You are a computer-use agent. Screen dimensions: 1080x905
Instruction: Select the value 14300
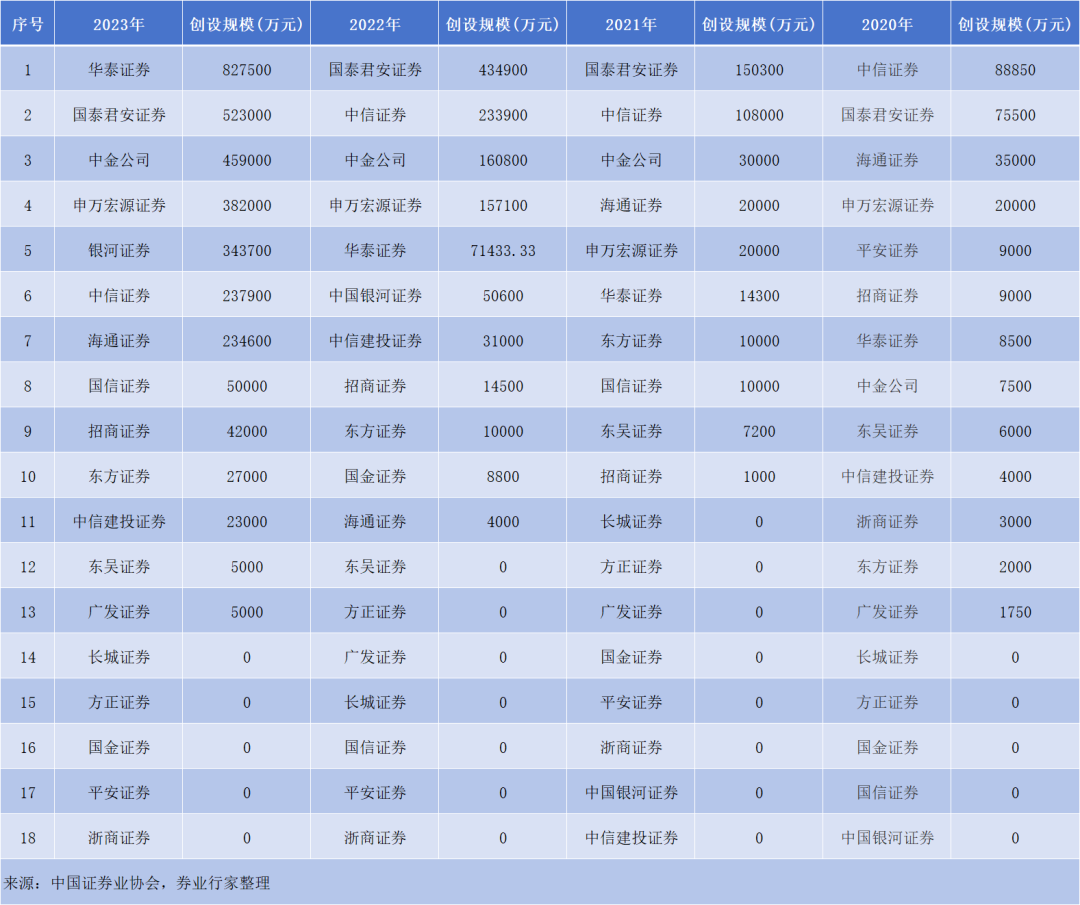pyautogui.click(x=759, y=296)
